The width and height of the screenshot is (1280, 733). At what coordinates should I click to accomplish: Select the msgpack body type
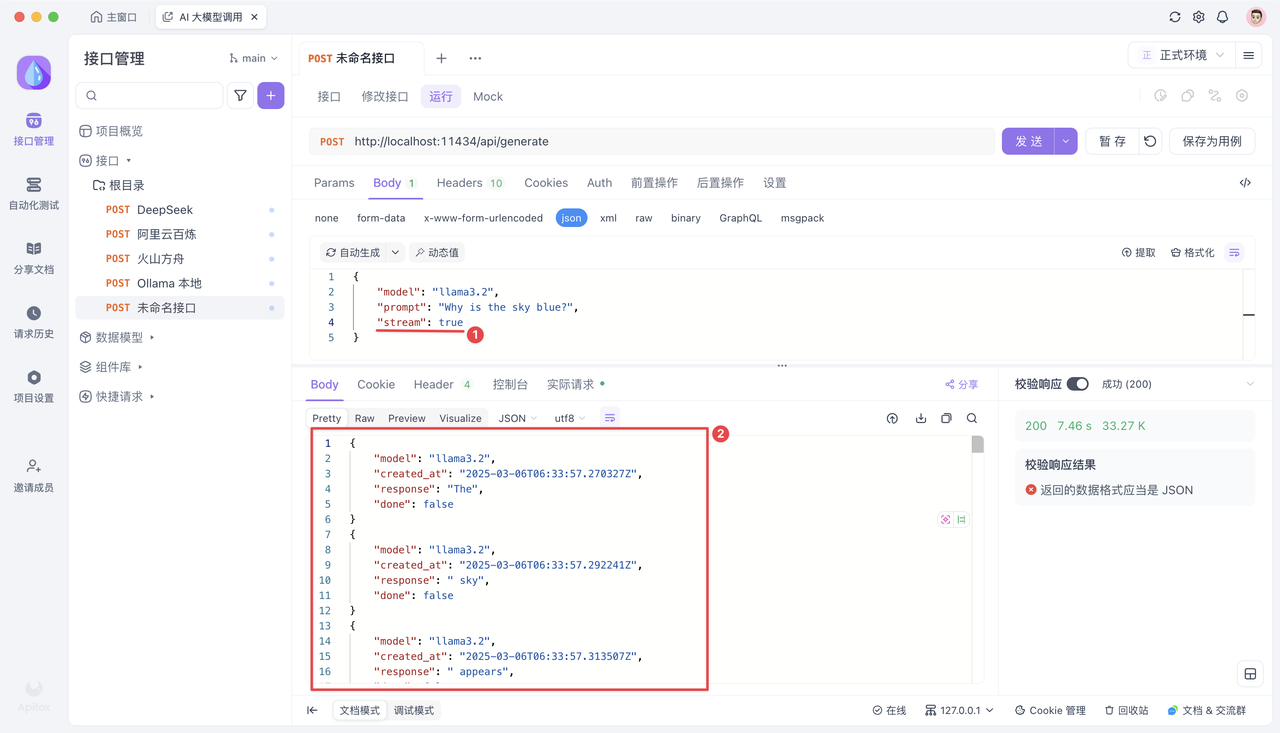pyautogui.click(x=802, y=218)
